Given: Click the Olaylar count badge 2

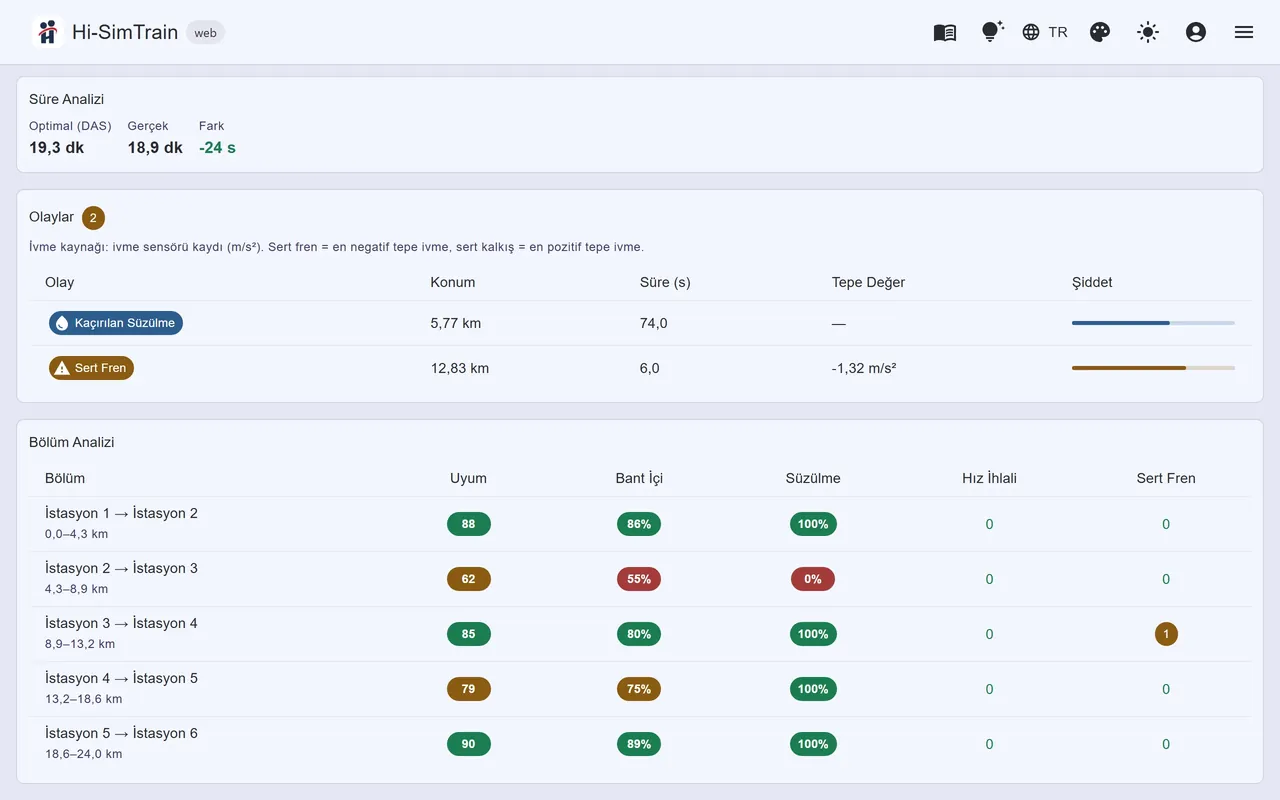Looking at the screenshot, I should point(93,218).
